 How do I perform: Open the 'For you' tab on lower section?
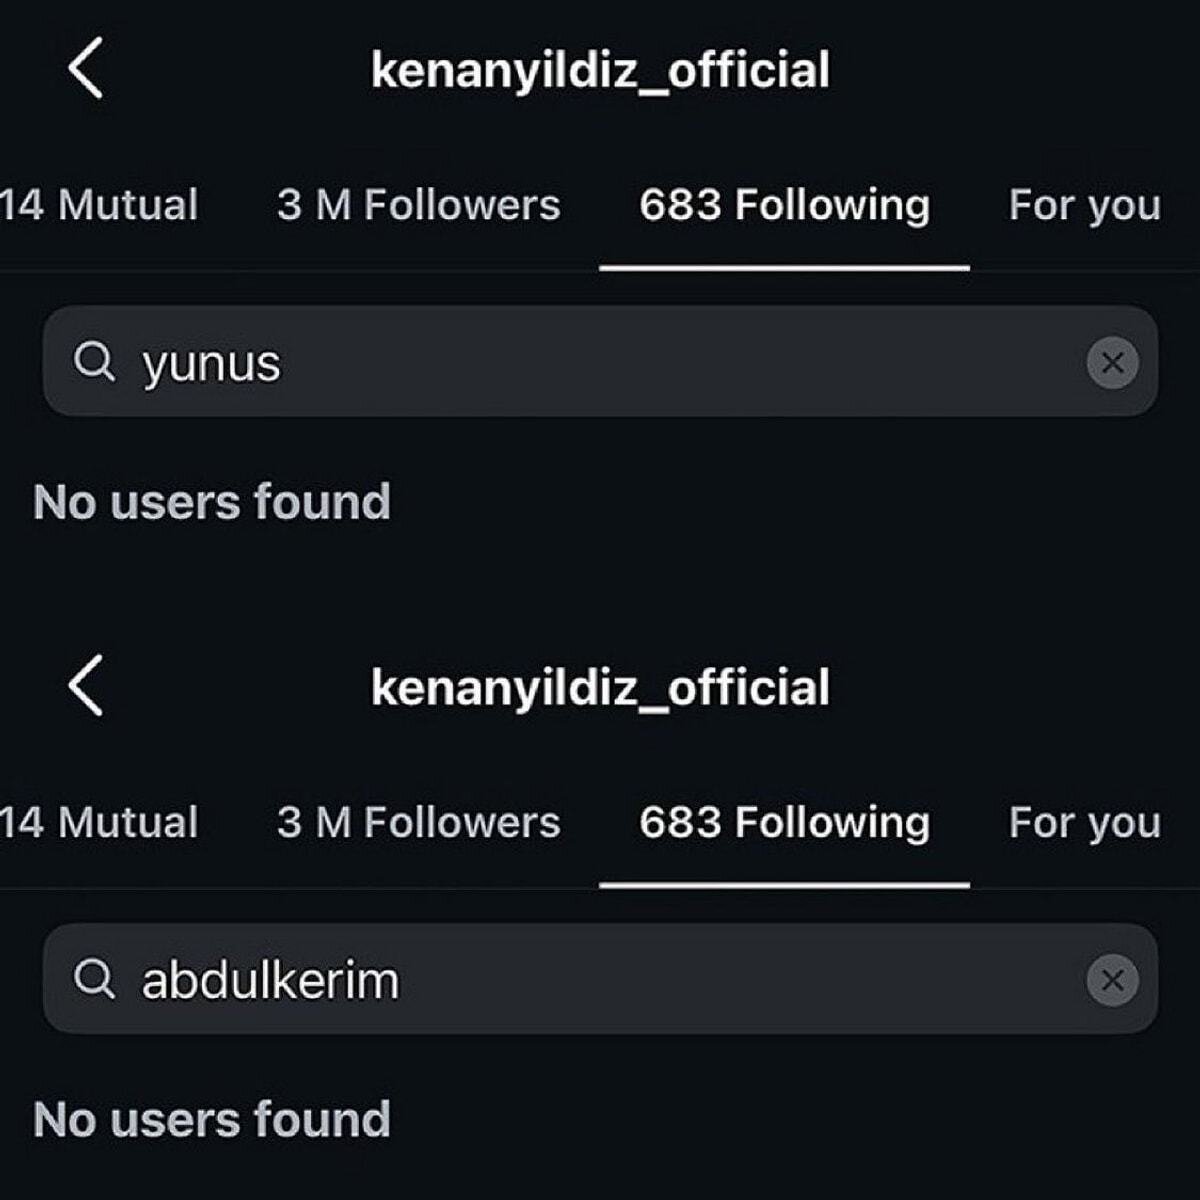click(1084, 822)
